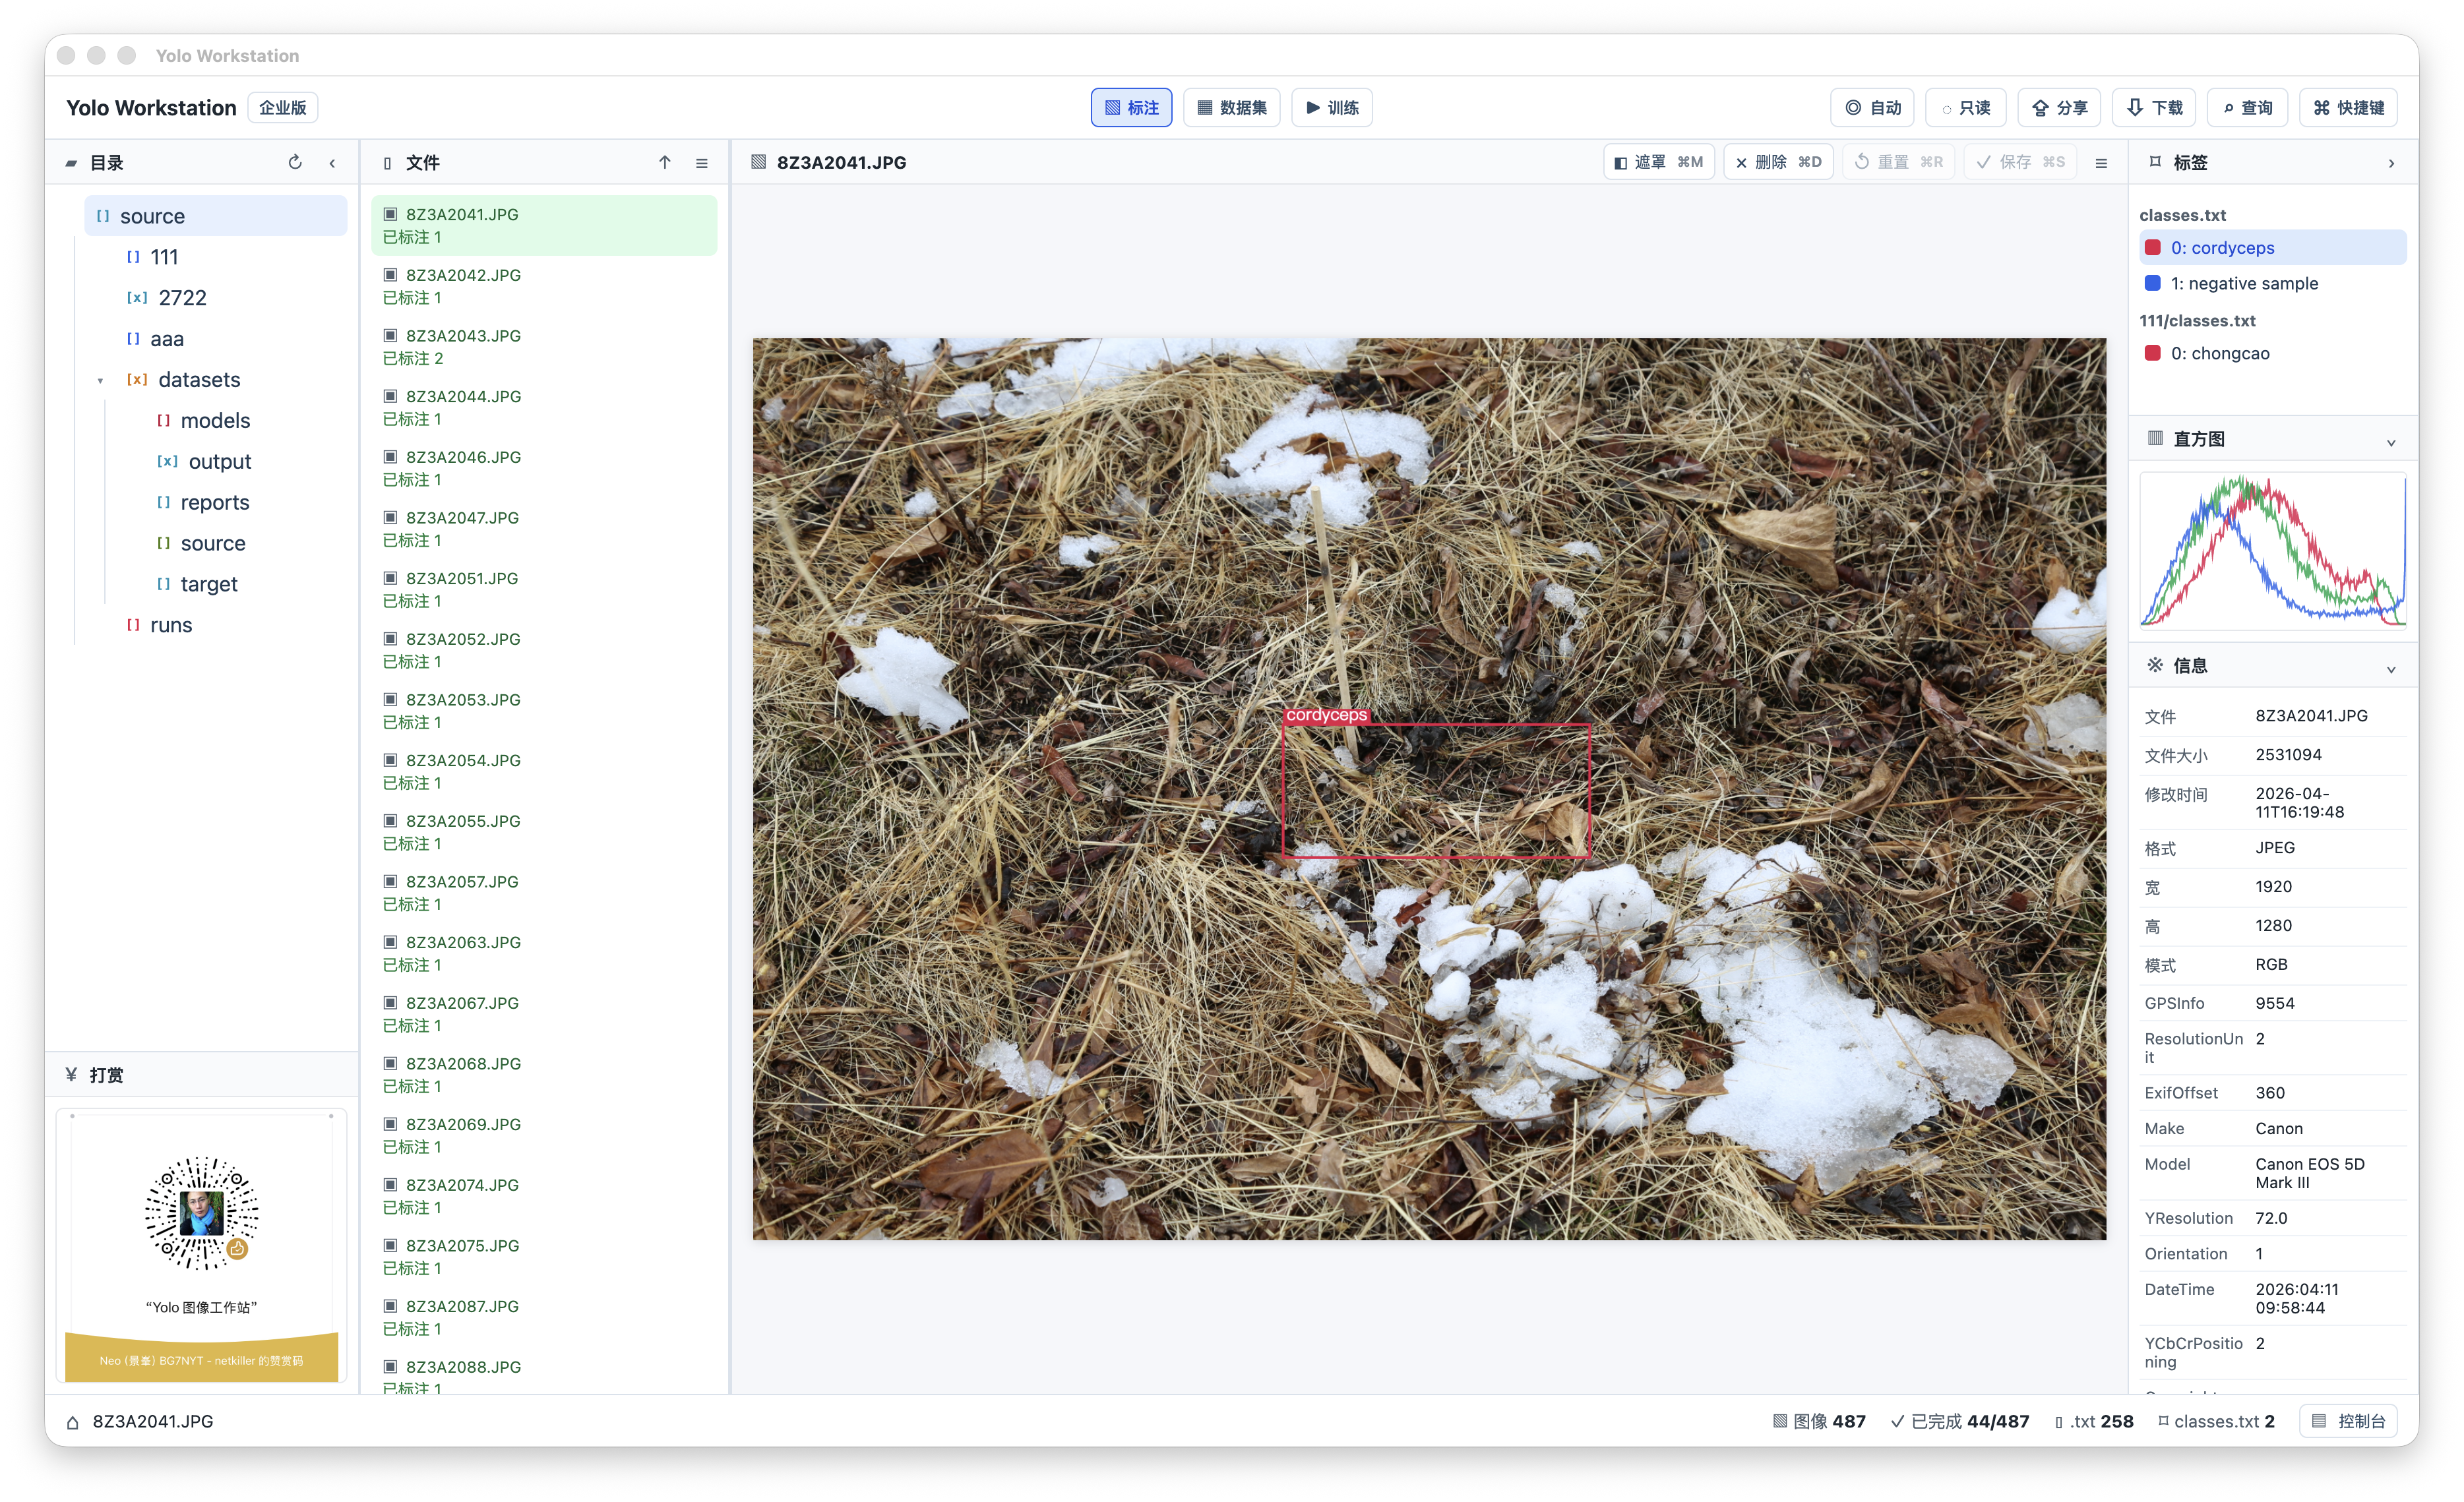Switch to the dataset tab
Screen dimensions: 2464x1502
(x=1231, y=108)
